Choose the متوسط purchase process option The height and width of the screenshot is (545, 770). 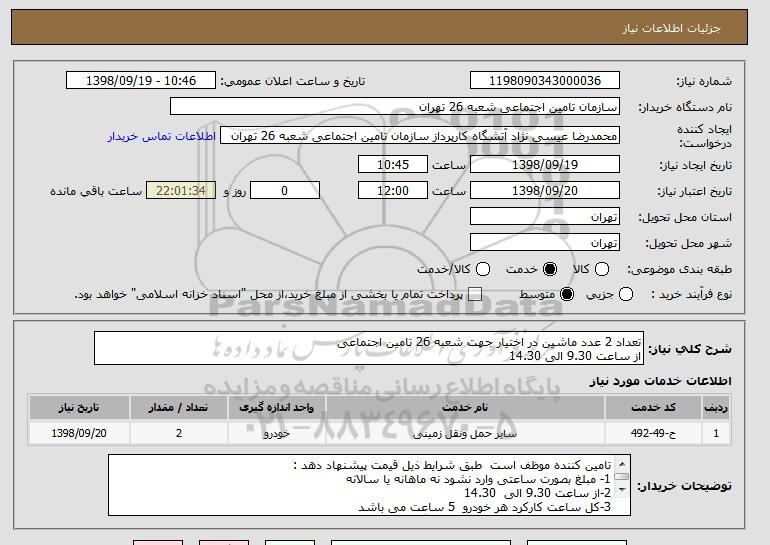pyautogui.click(x=567, y=294)
